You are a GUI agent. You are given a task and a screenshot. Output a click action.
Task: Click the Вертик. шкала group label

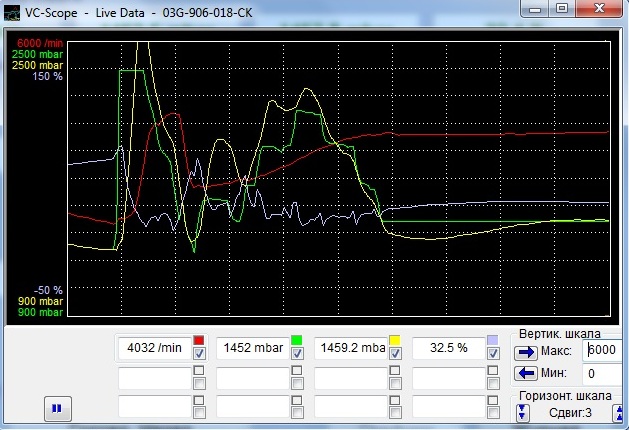tap(560, 334)
